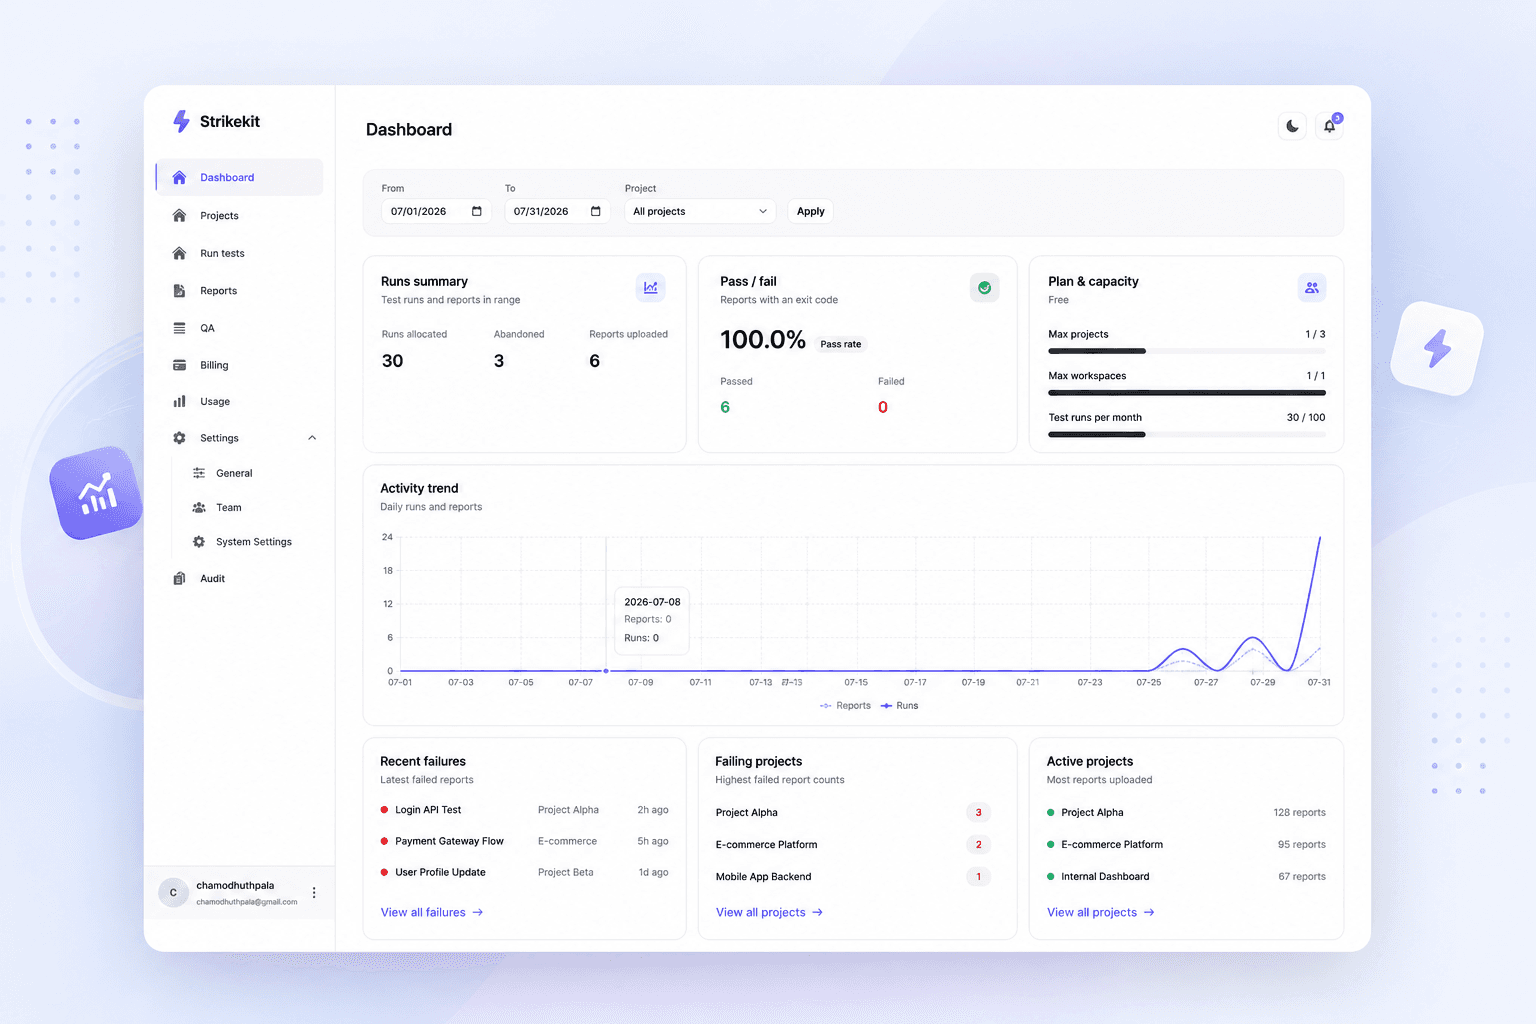
Task: Click the Team people icon
Action: tap(199, 507)
